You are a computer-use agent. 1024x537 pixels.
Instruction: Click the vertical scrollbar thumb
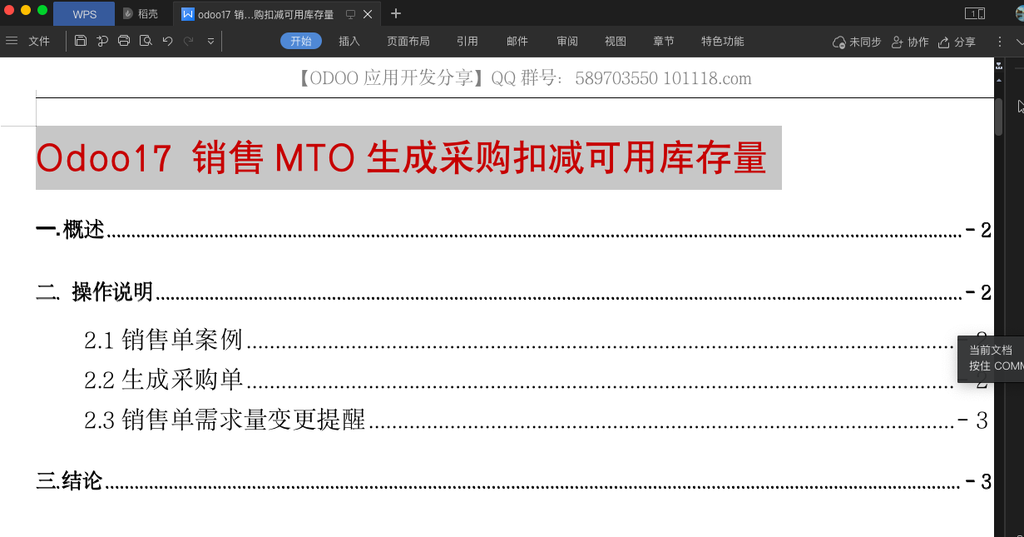pyautogui.click(x=999, y=116)
